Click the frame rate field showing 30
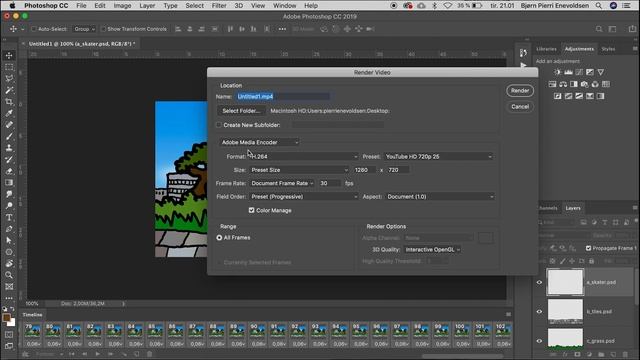Image resolution: width=640 pixels, height=360 pixels. [330, 183]
